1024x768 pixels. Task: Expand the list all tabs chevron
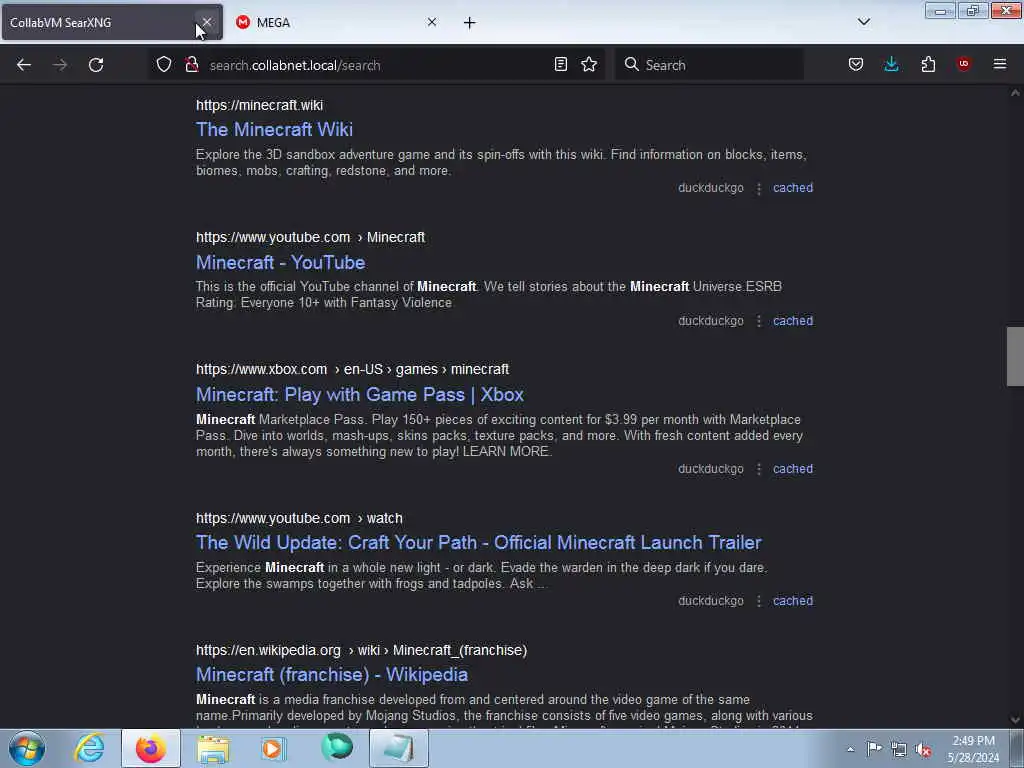point(864,22)
